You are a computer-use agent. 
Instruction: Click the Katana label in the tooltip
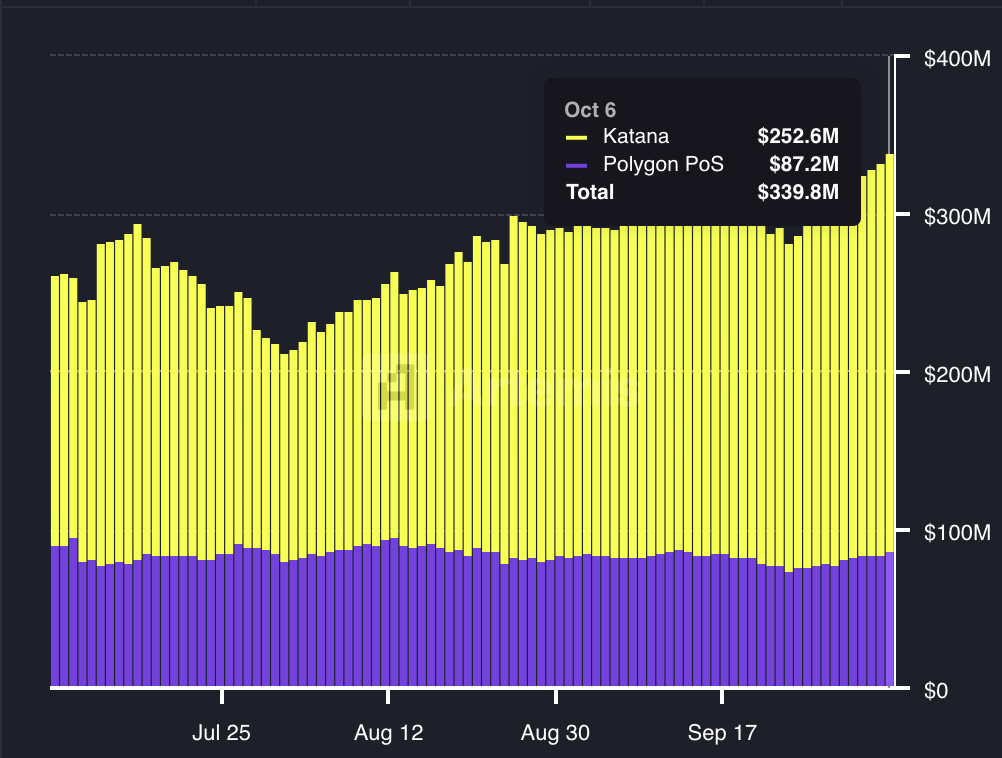point(636,136)
